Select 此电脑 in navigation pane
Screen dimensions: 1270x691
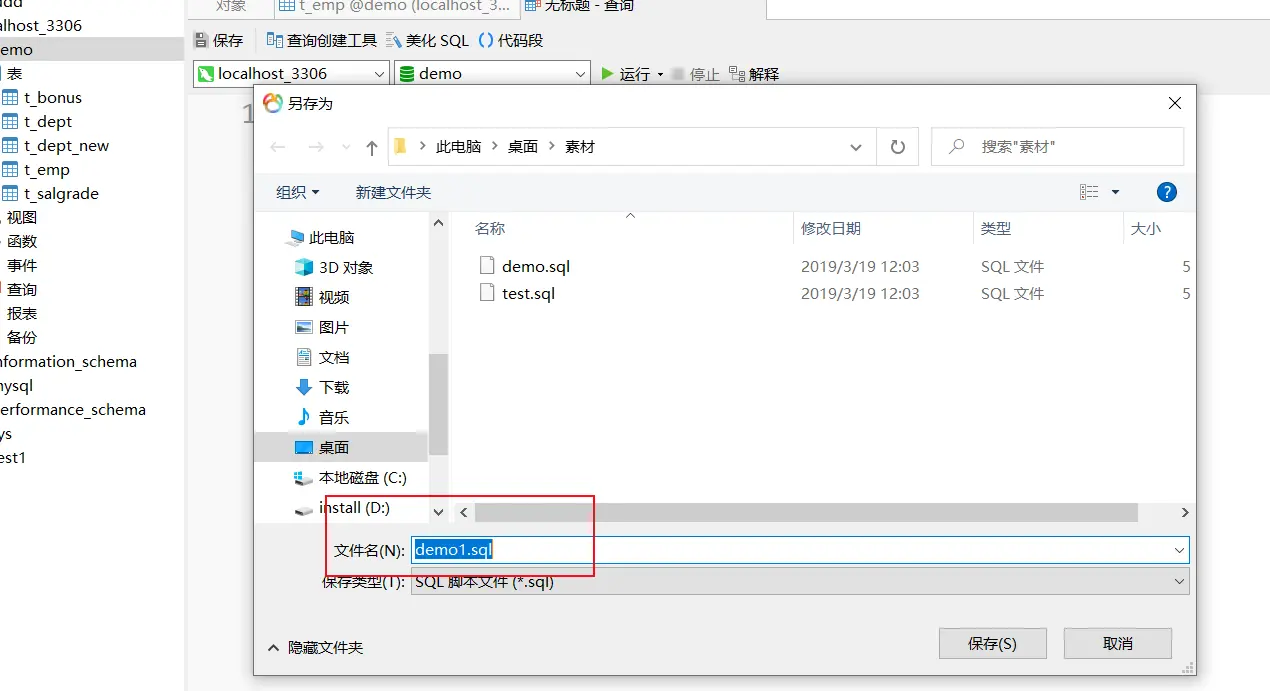(331, 237)
